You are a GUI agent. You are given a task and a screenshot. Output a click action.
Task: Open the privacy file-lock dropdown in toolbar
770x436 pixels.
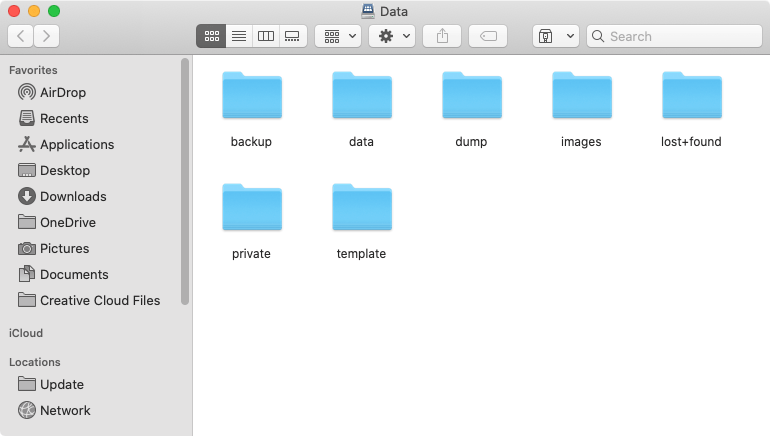[x=556, y=36]
